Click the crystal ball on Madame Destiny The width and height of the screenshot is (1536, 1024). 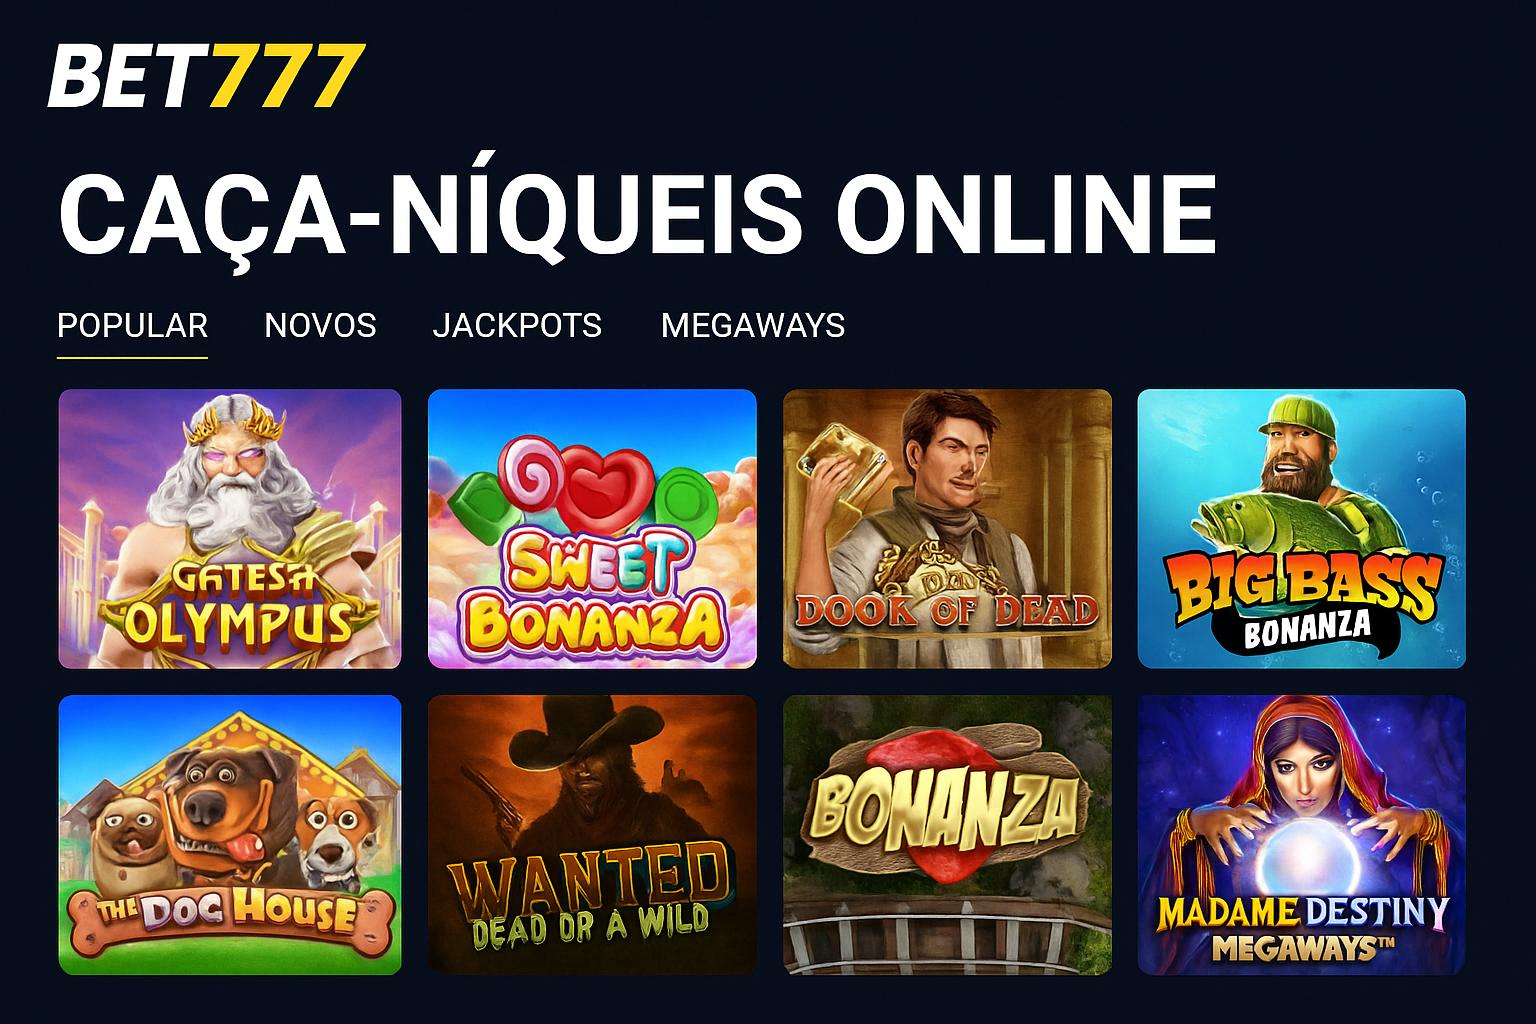coord(1302,858)
